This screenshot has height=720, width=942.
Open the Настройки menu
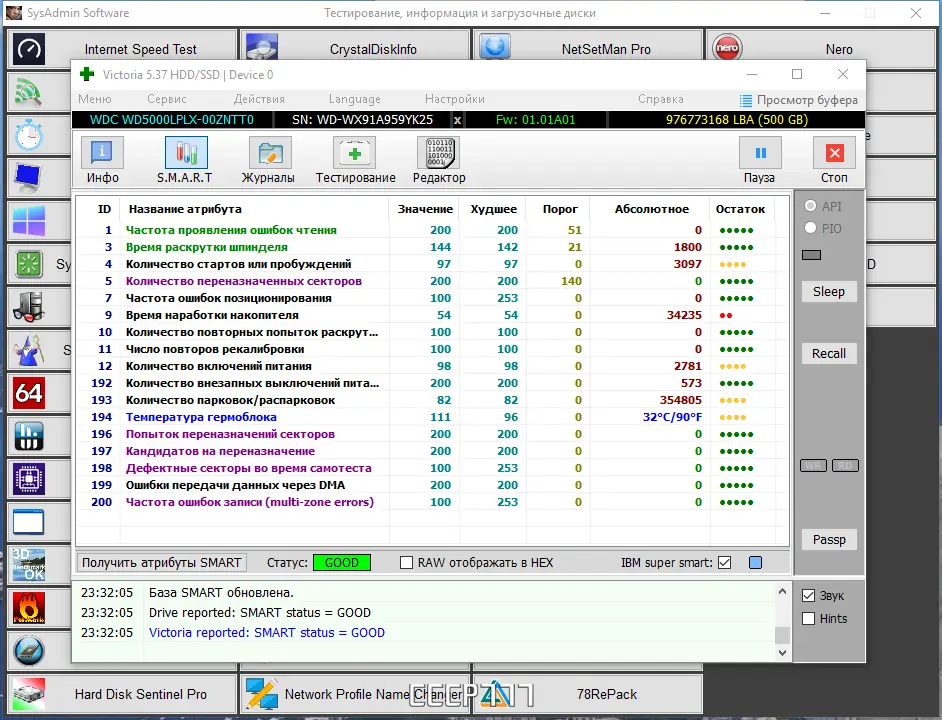(x=455, y=99)
